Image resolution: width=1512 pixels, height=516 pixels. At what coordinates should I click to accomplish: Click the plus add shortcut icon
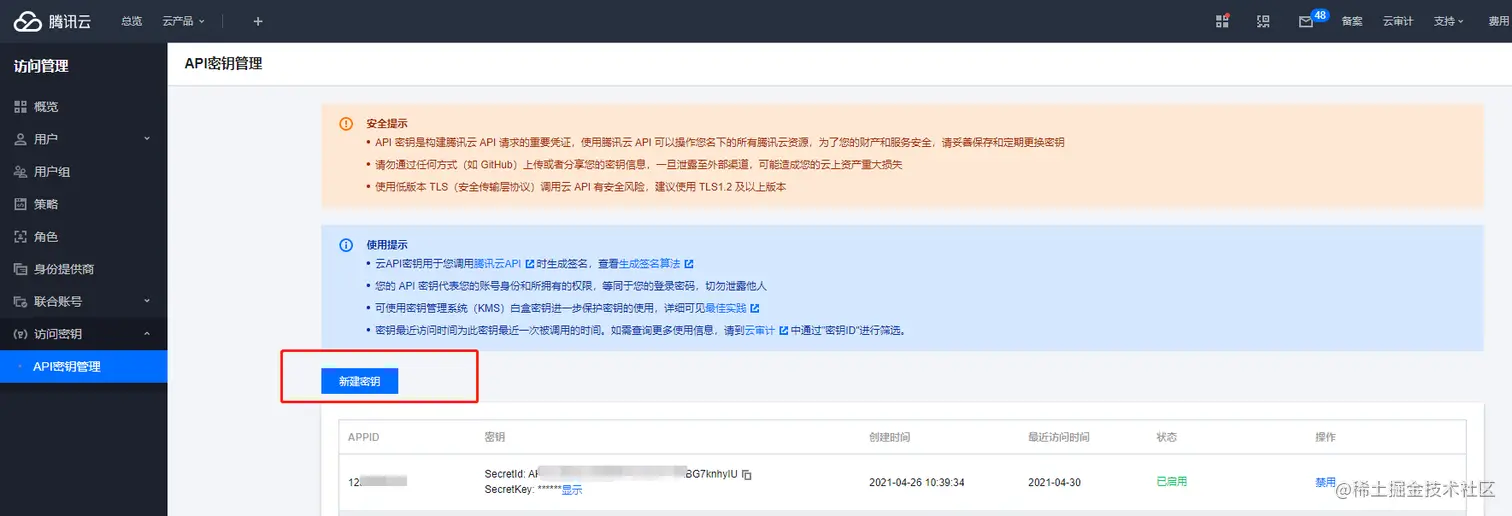(x=258, y=21)
